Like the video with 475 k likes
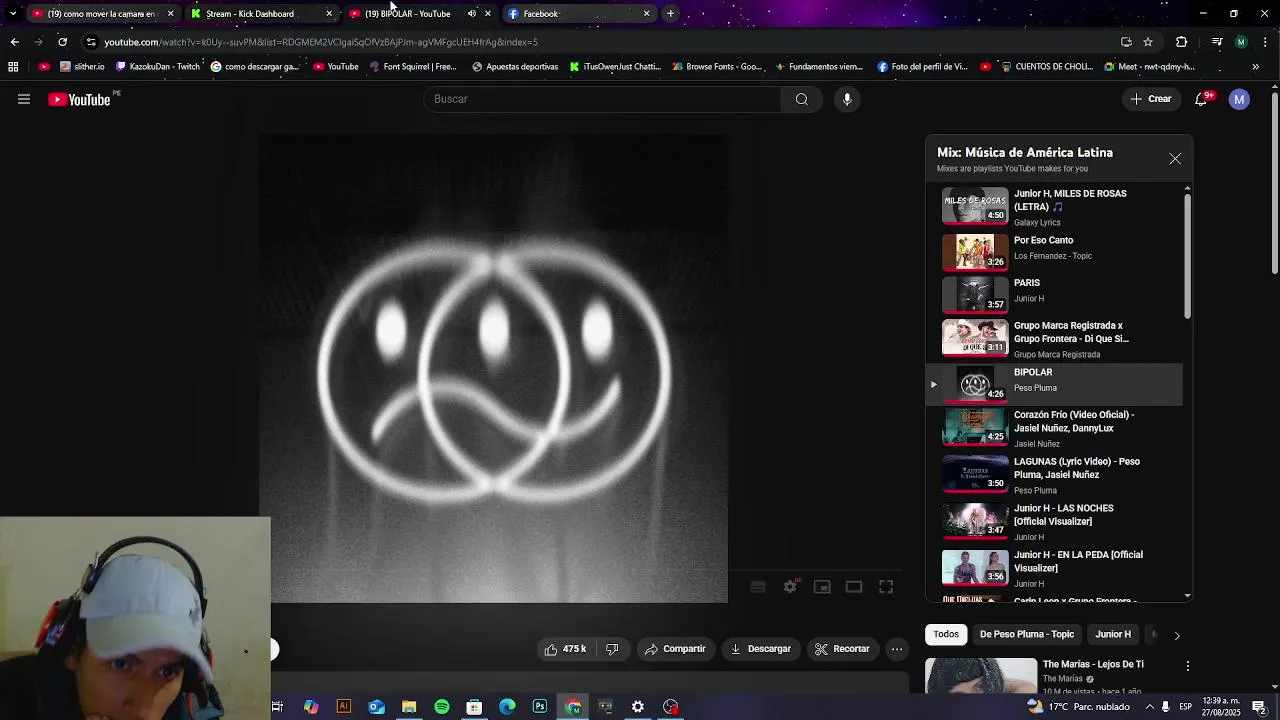 565,649
